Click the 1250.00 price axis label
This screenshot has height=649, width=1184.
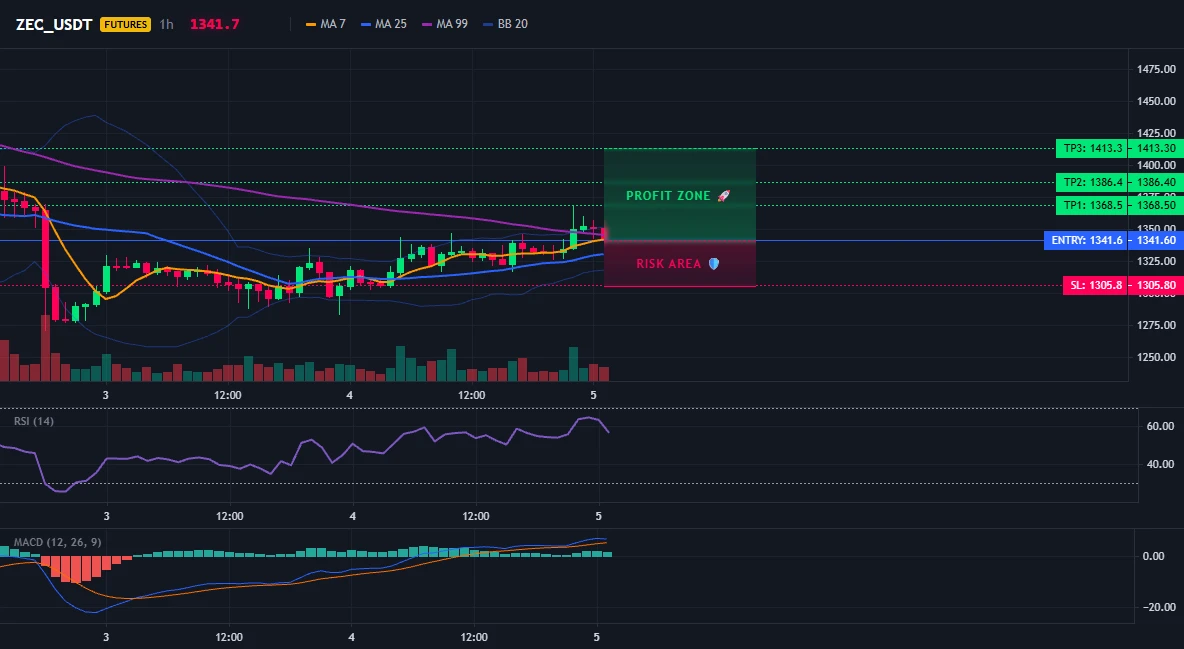coord(1156,357)
